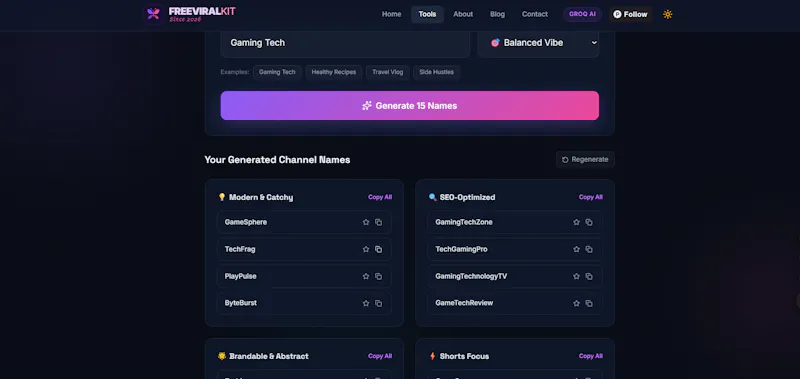The height and width of the screenshot is (379, 800).
Task: Star the PlayPulse channel name
Action: (366, 276)
